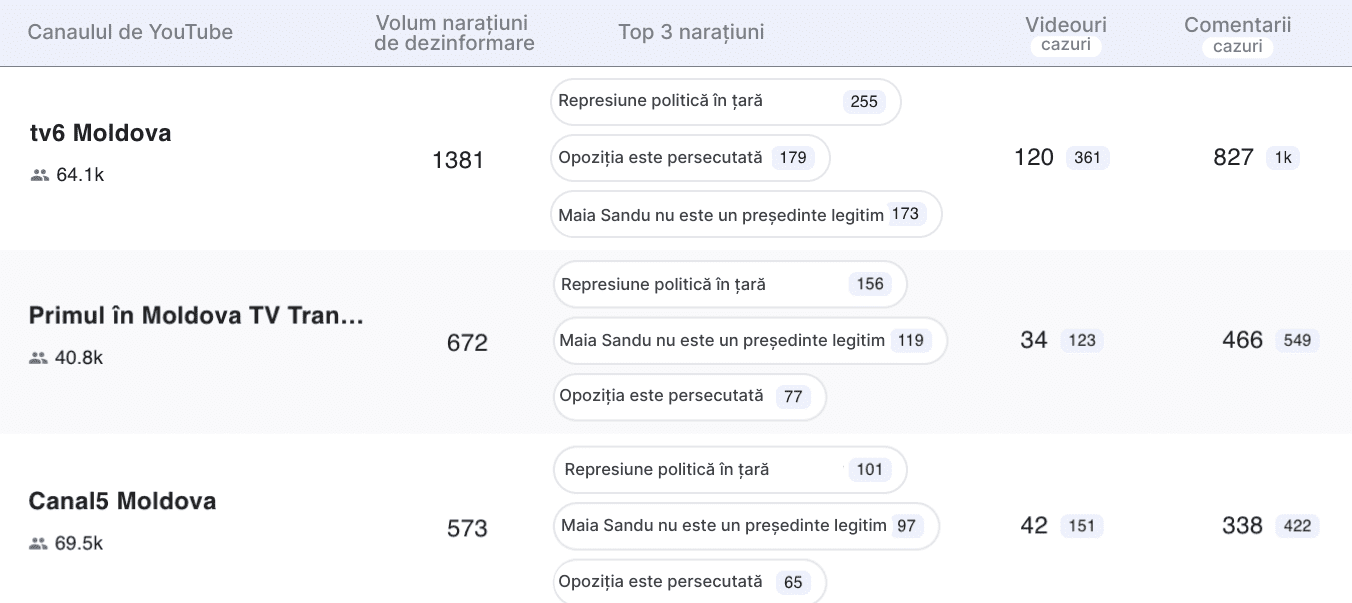
Task: Open the Canal5 Moldova channel
Action: coord(122,501)
